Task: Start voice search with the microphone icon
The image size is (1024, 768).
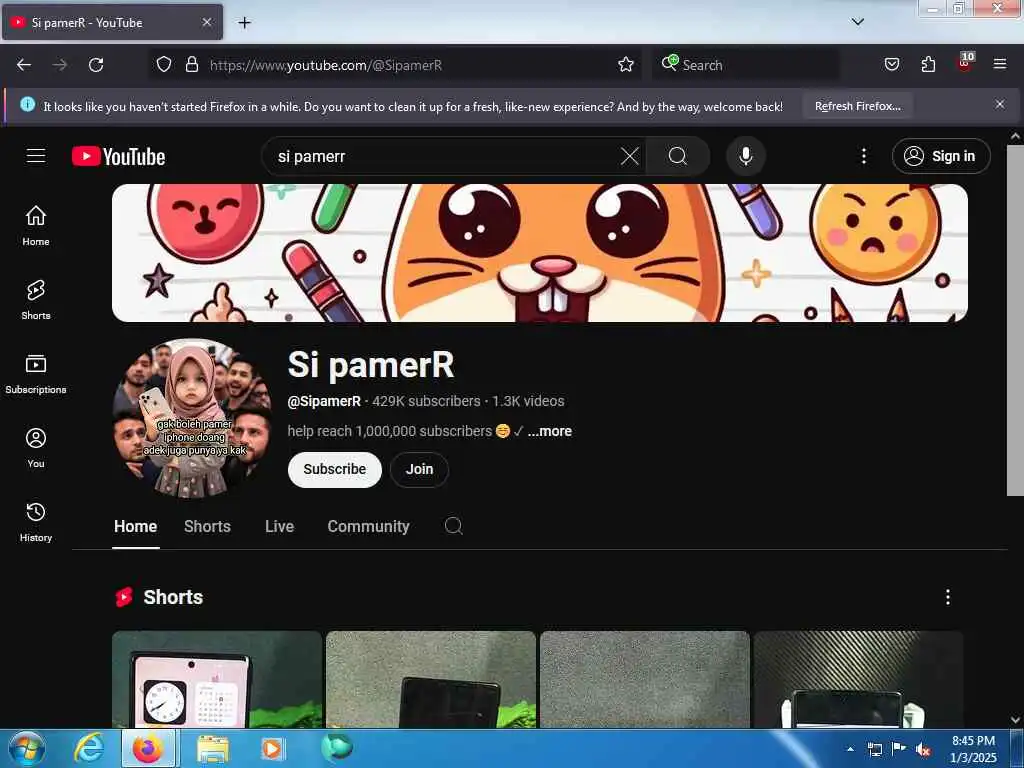Action: click(745, 156)
